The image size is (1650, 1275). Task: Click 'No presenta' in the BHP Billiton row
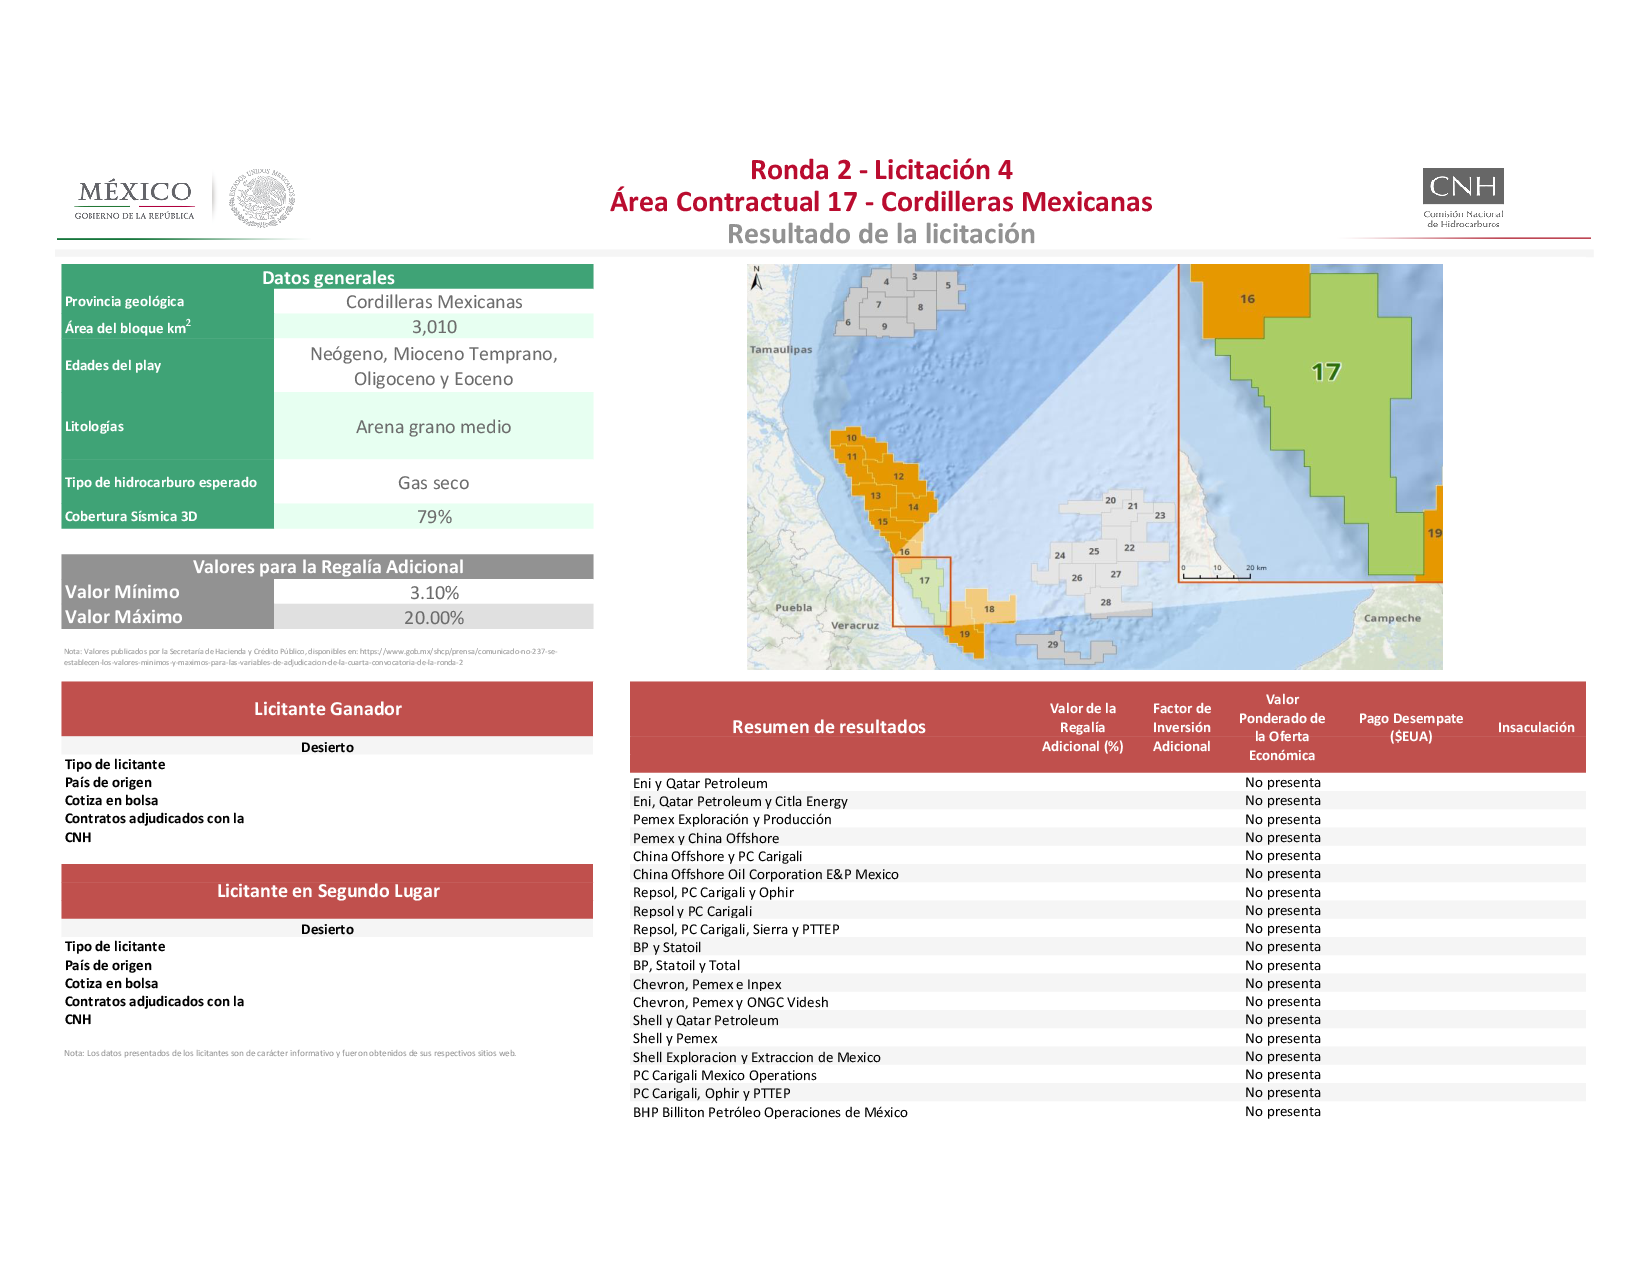1283,1112
